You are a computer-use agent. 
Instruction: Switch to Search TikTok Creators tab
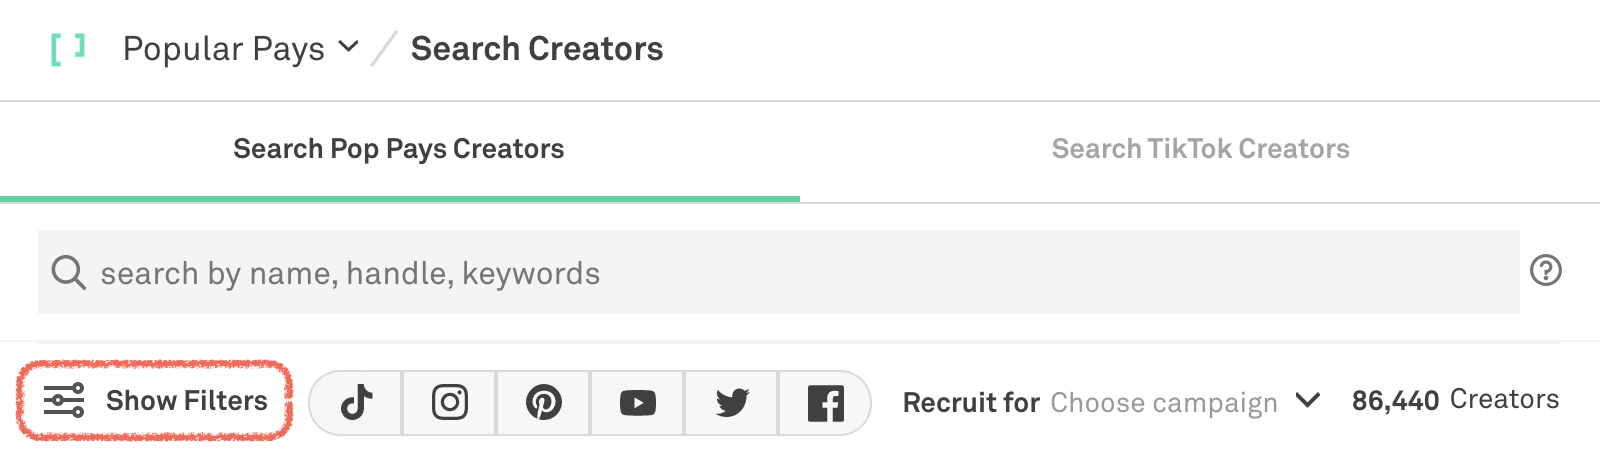pos(1200,149)
